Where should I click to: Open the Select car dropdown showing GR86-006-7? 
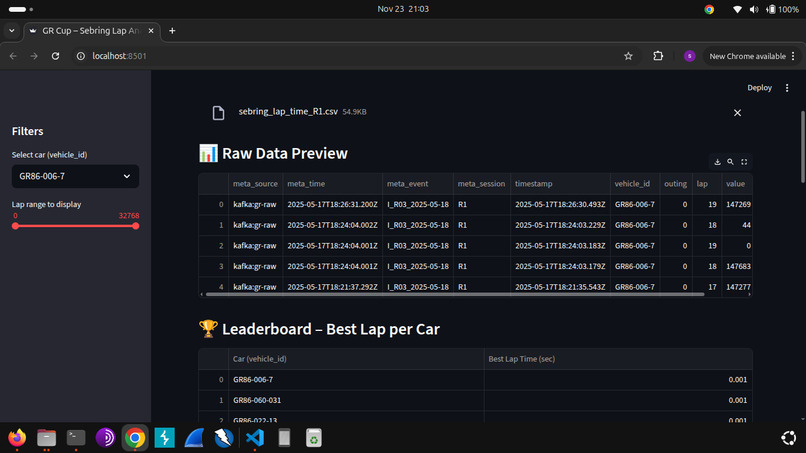(75, 176)
